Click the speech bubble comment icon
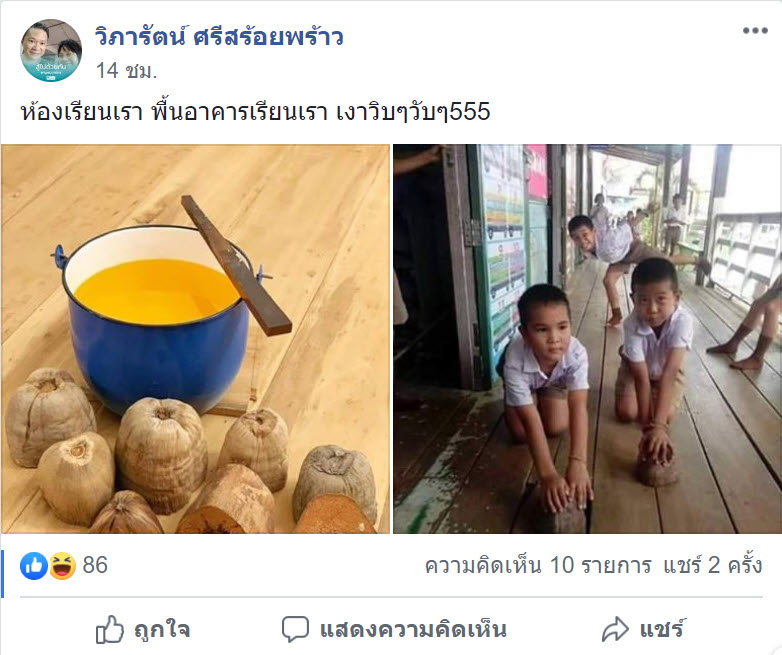782x655 pixels. [295, 629]
